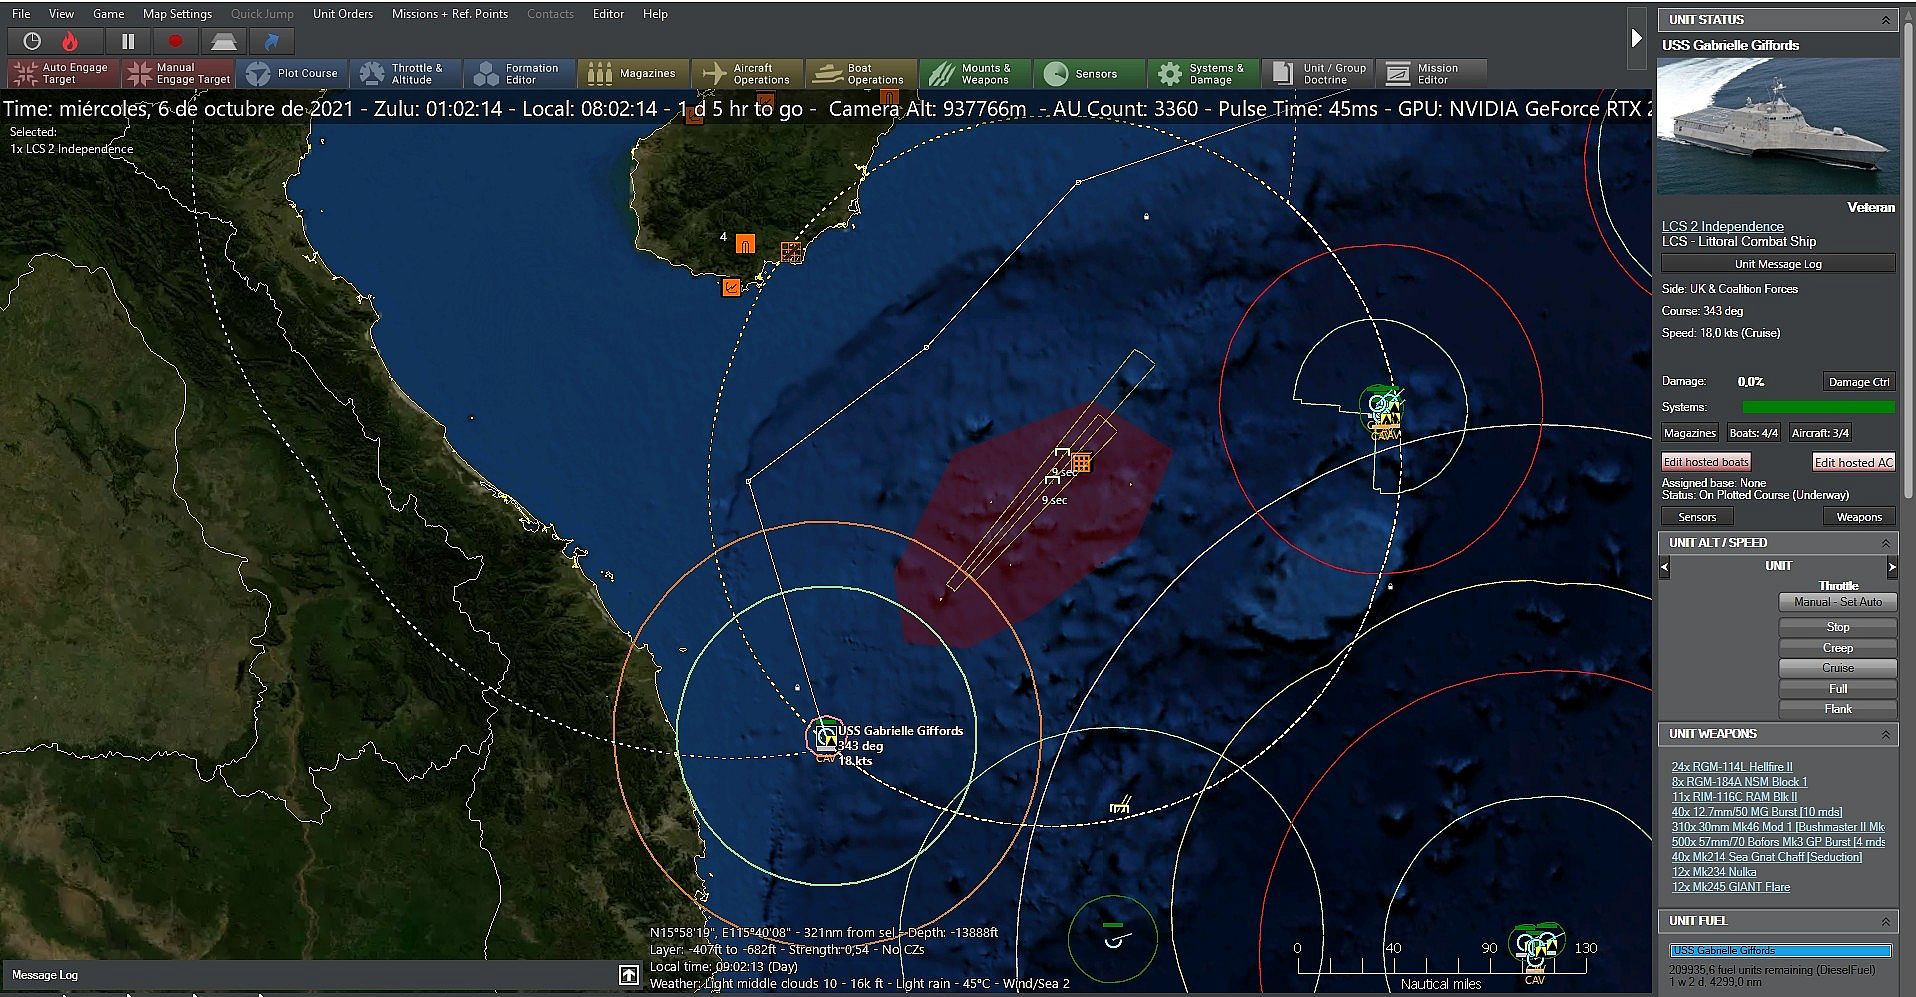Viewport: 1916px width, 997px height.
Task: Click the flame icon in the top toolbar
Action: [70, 41]
